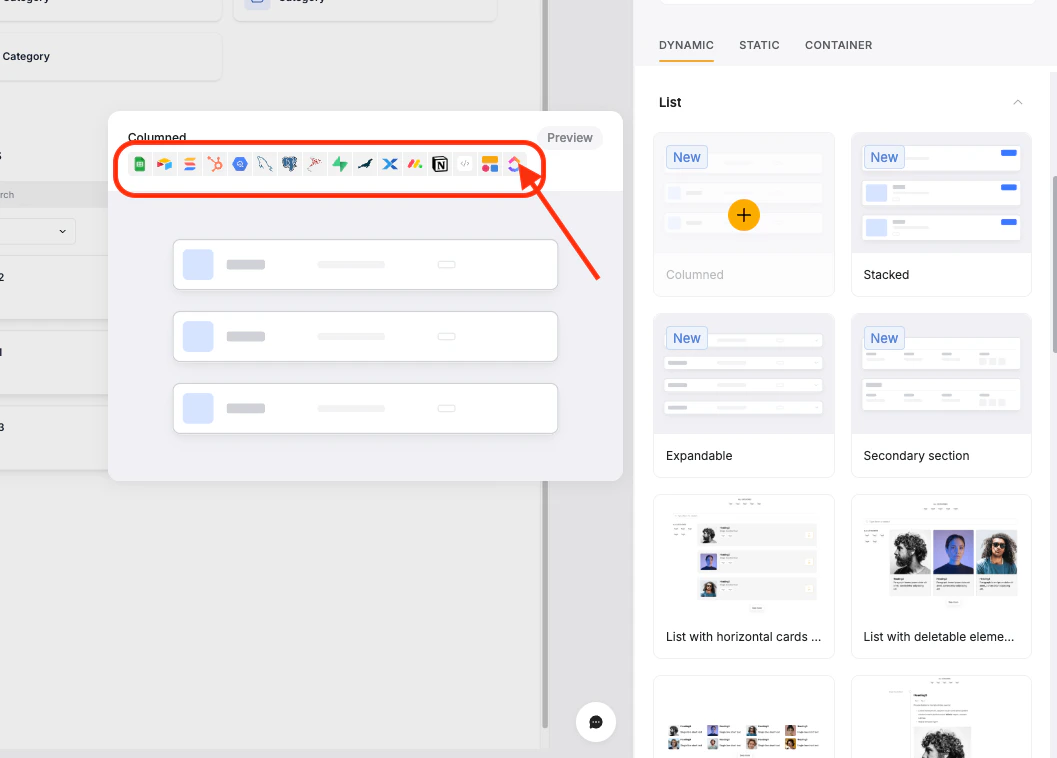Select the MariaDB seal data source icon

pyautogui.click(x=365, y=164)
